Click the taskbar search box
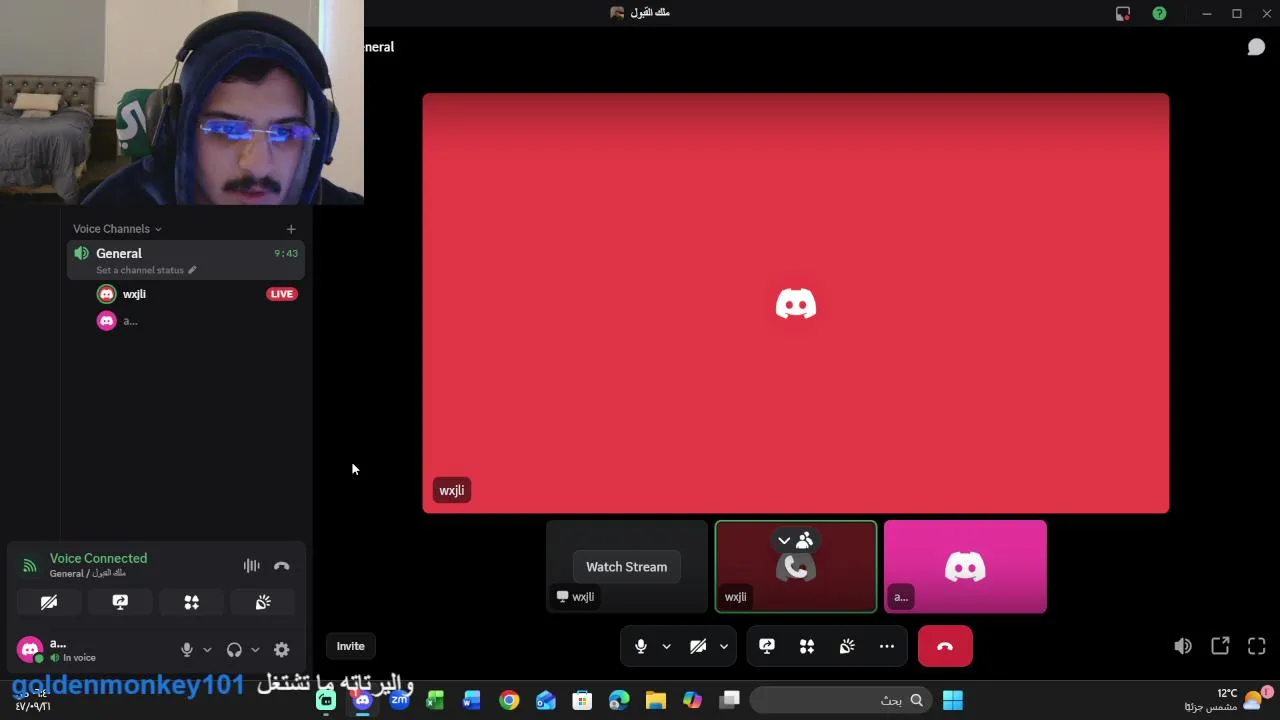This screenshot has width=1280, height=720. point(841,701)
